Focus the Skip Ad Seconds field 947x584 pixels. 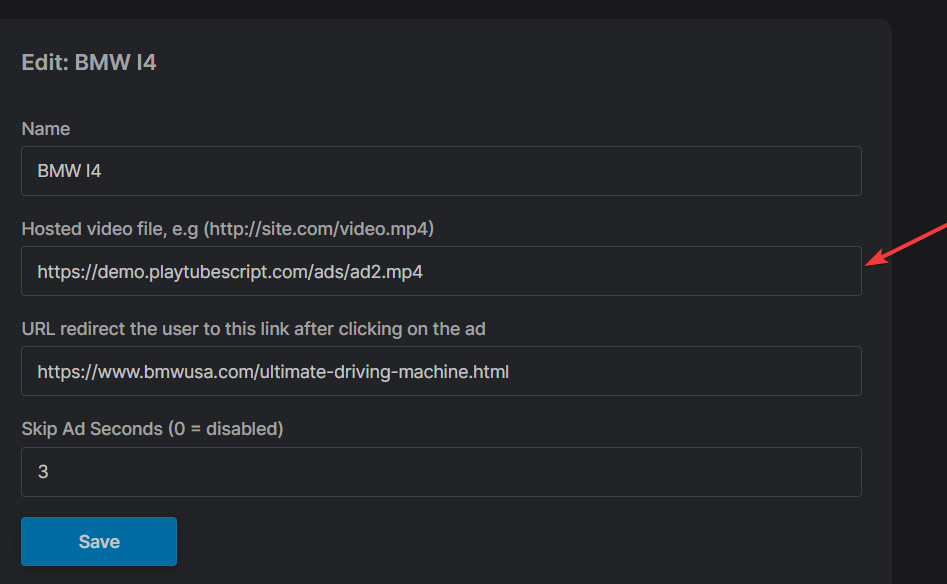click(440, 472)
